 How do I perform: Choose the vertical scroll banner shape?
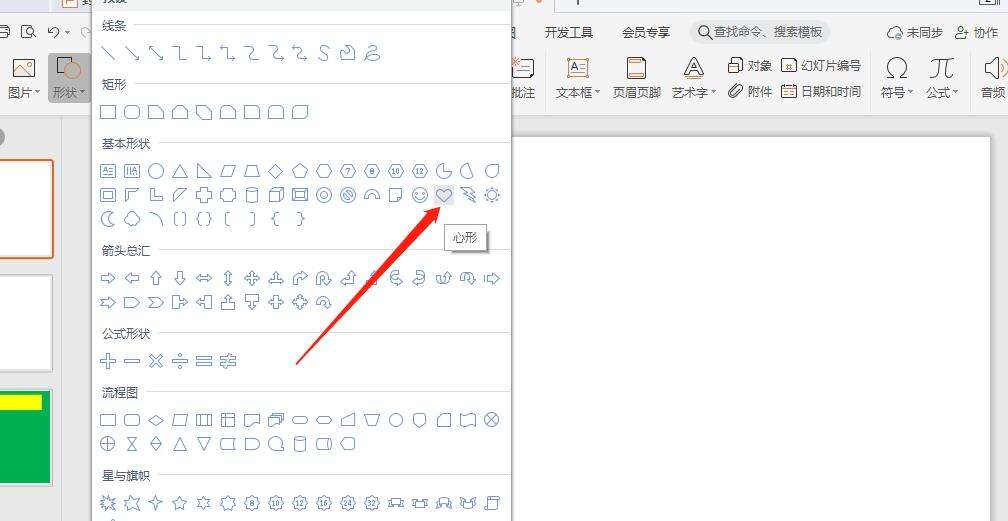click(492, 502)
